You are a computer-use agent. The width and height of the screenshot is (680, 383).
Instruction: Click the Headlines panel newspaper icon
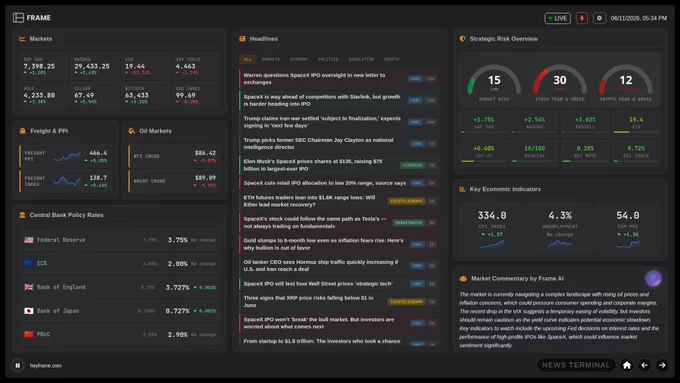[x=242, y=39]
